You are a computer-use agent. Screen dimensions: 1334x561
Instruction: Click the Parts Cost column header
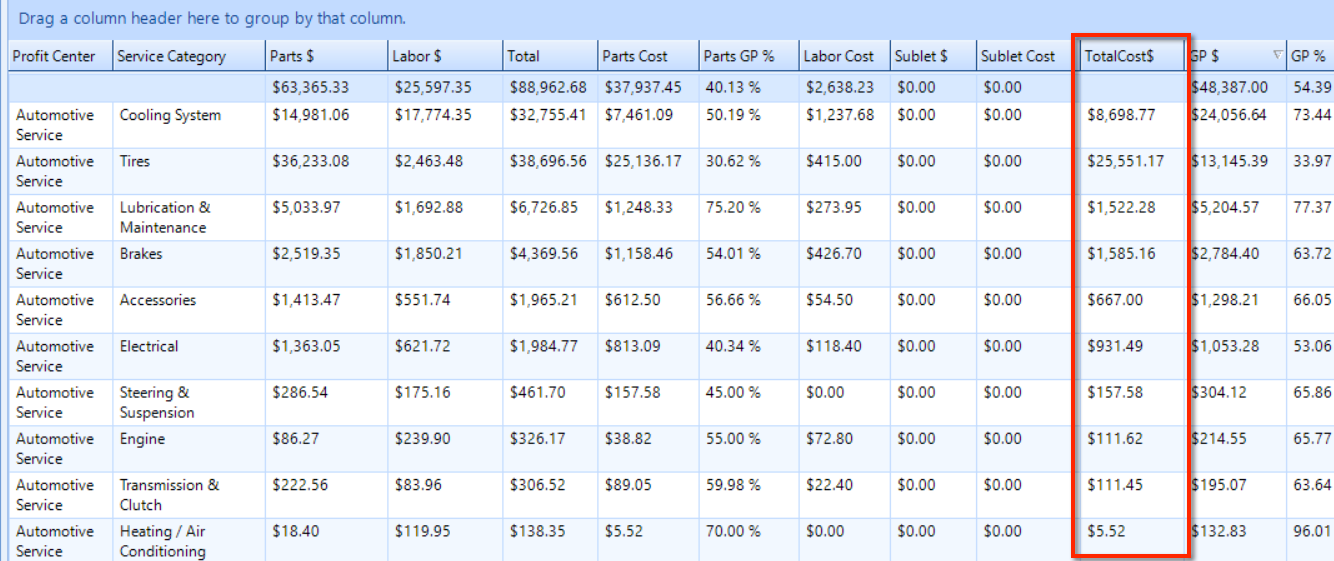coord(647,56)
